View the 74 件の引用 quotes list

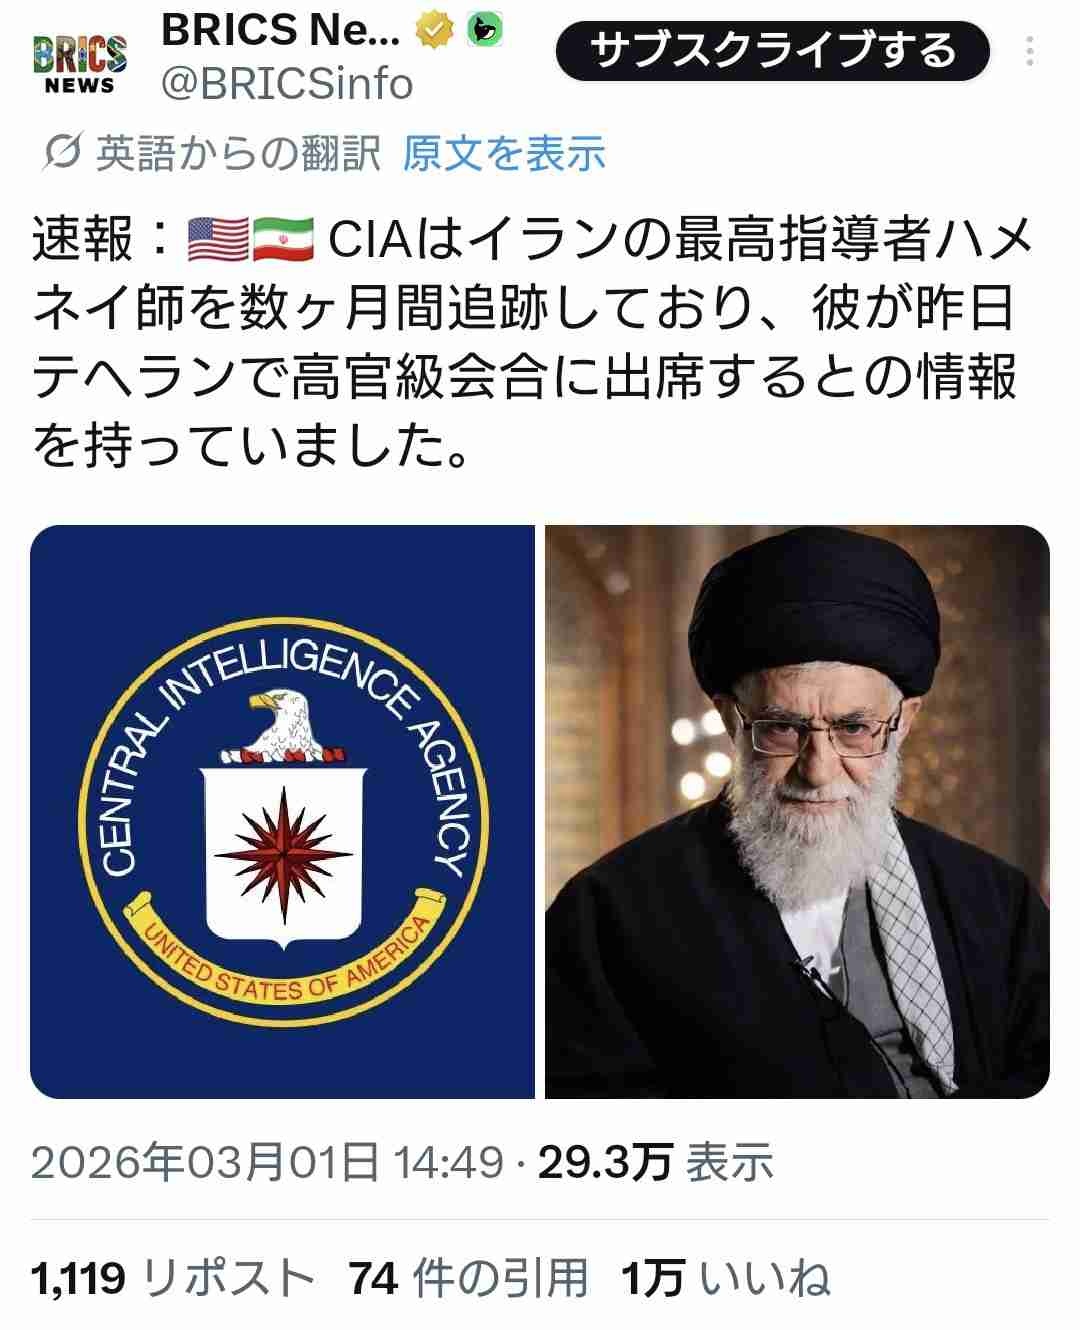468,1278
